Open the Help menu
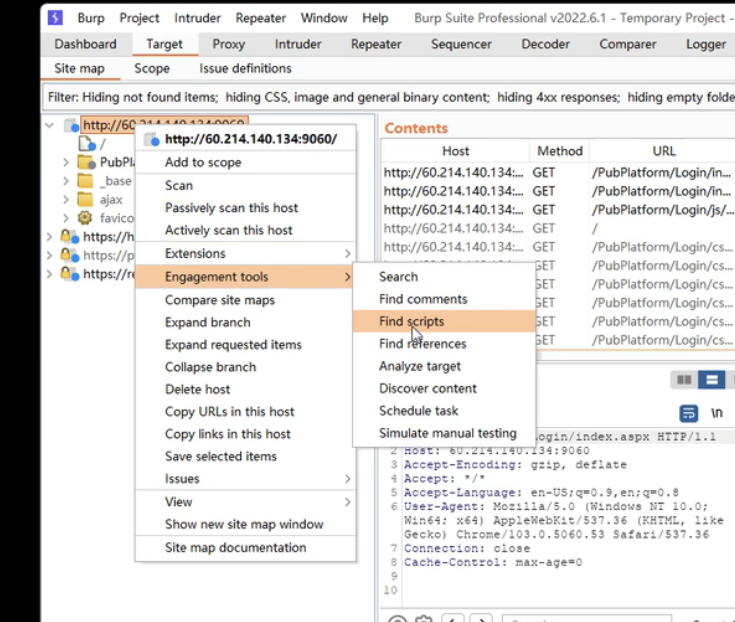The width and height of the screenshot is (735, 622). click(x=375, y=18)
